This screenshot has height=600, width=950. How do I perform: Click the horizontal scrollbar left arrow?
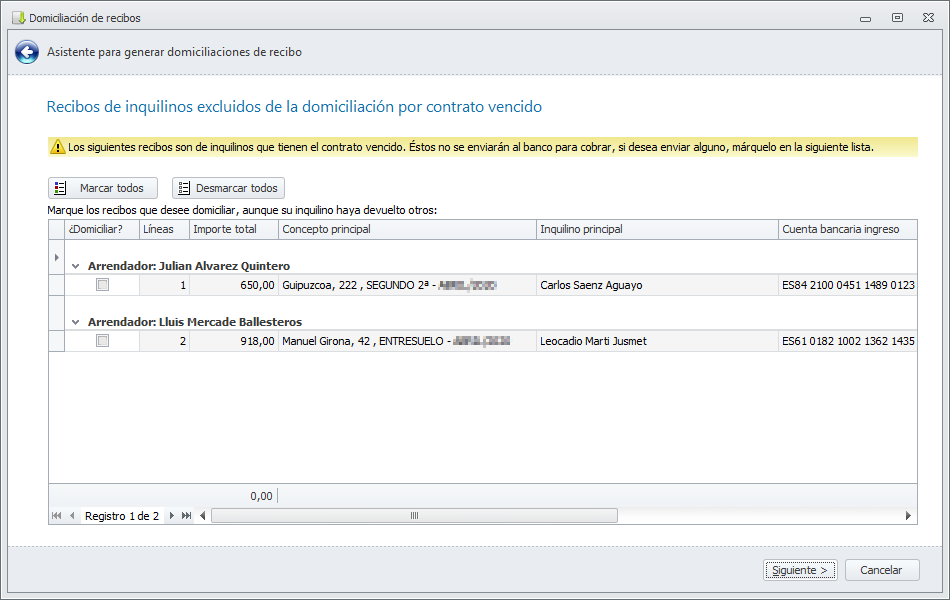[x=202, y=516]
